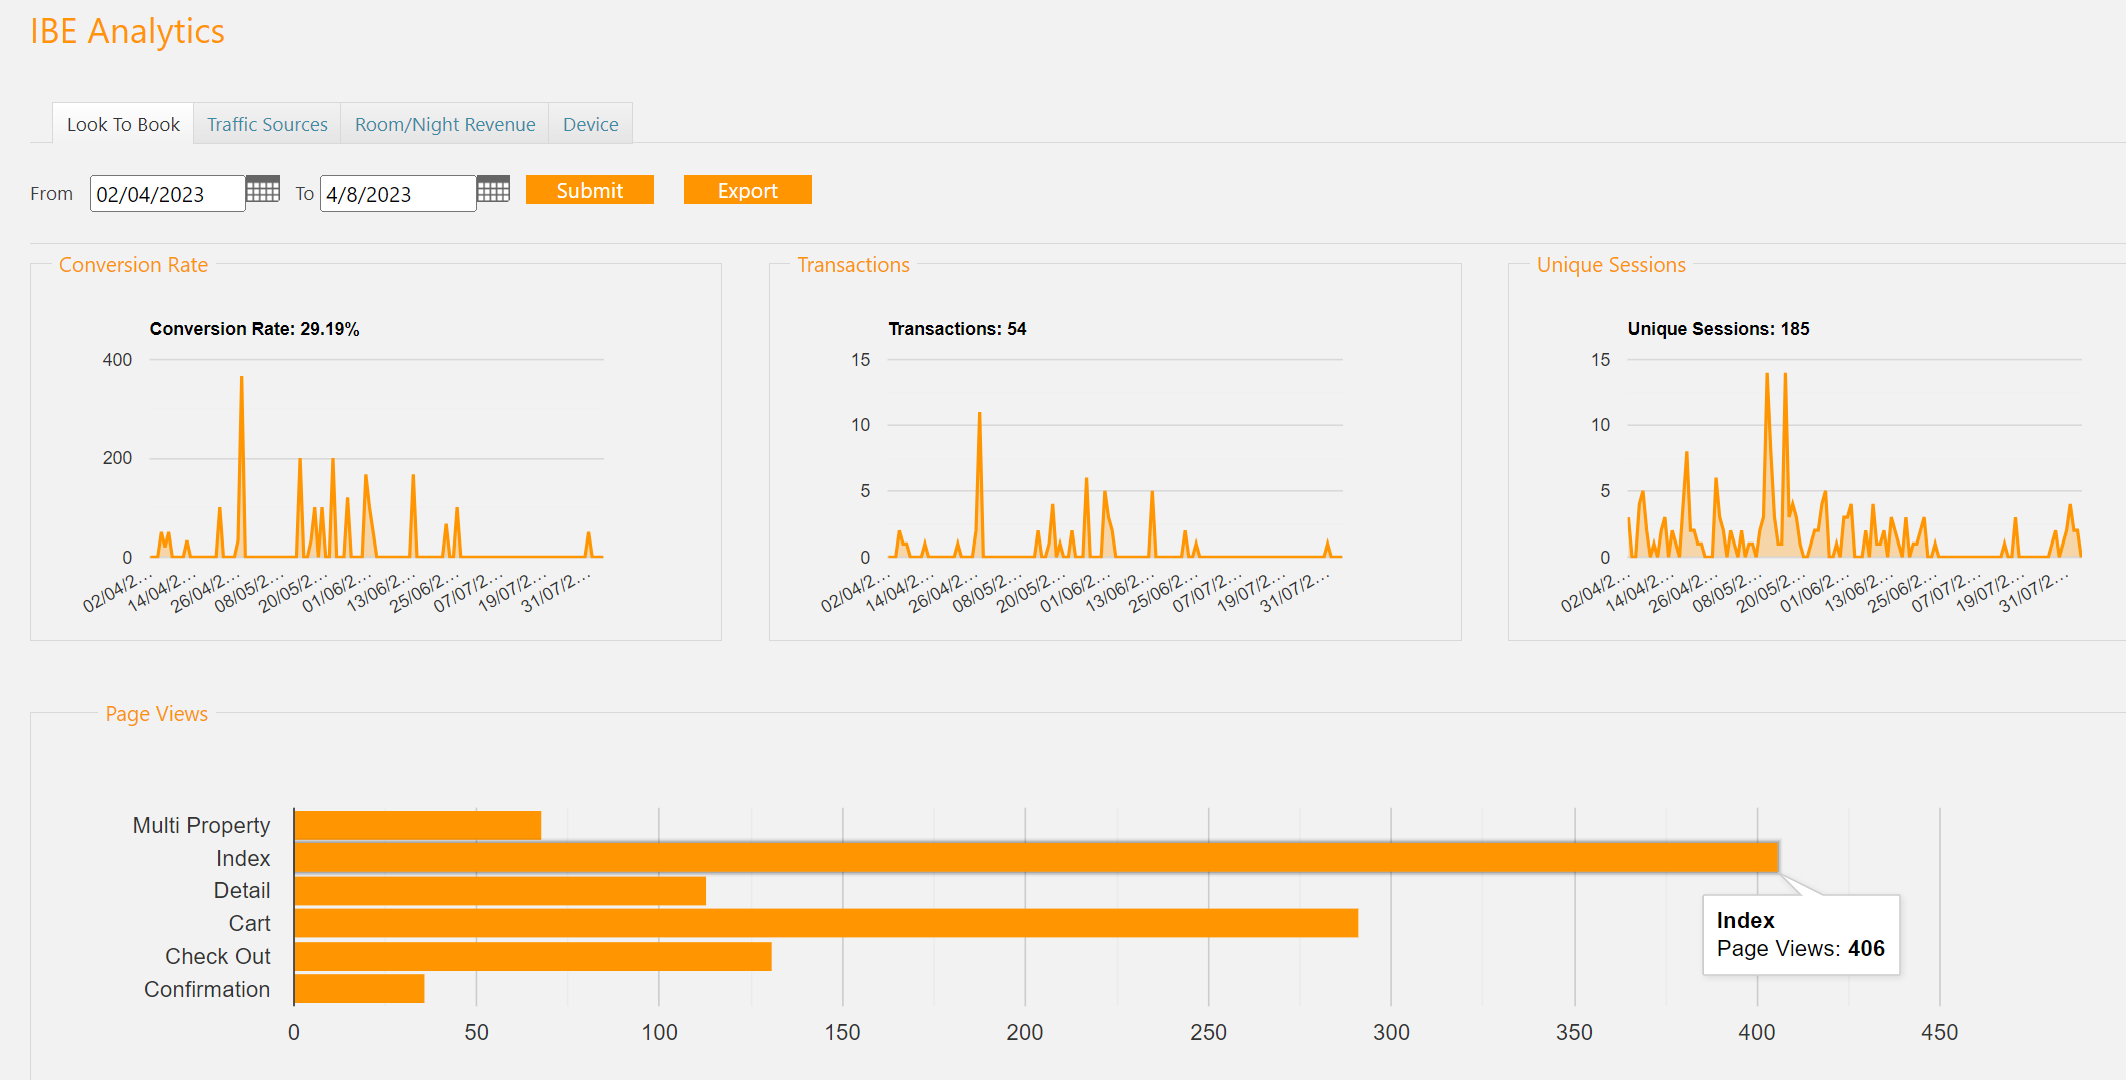Open the Room/Night Revenue tab
Viewport: 2126px width, 1080px height.
click(445, 124)
